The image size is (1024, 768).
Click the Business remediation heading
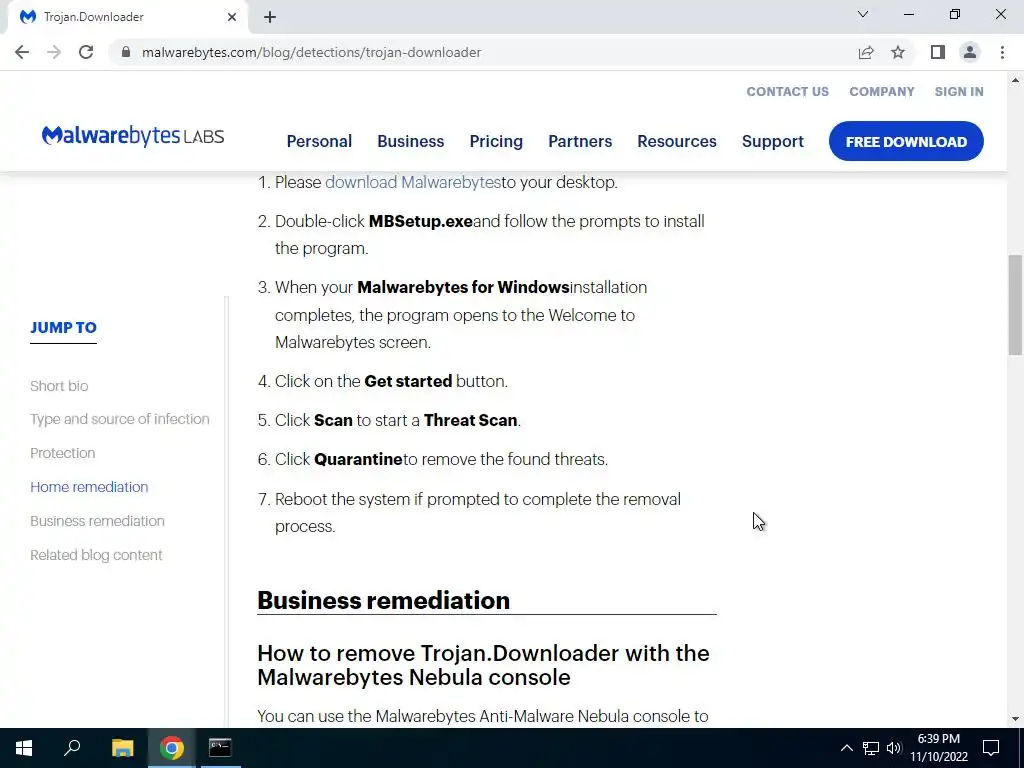tap(383, 600)
